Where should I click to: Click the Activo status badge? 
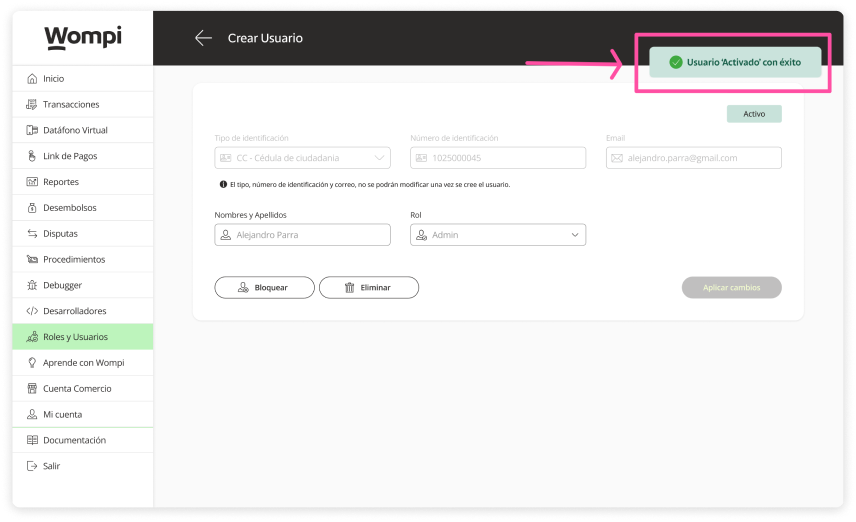click(754, 114)
